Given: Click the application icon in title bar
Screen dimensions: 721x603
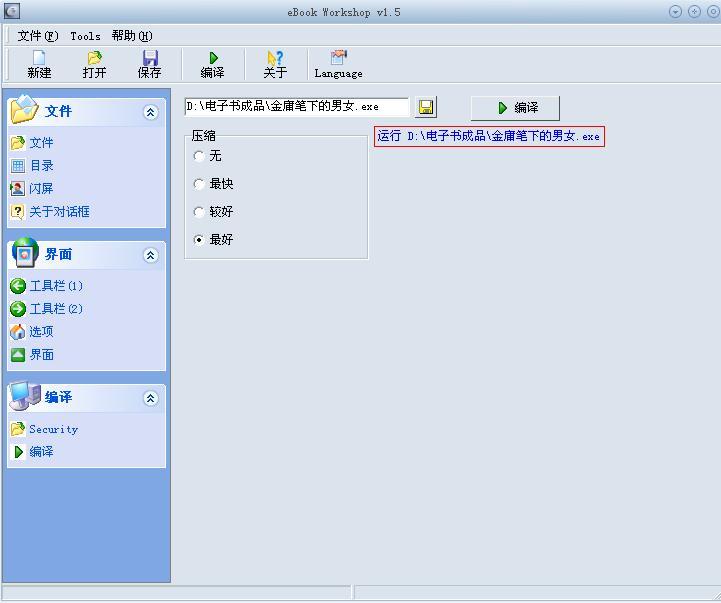Looking at the screenshot, I should pos(12,11).
